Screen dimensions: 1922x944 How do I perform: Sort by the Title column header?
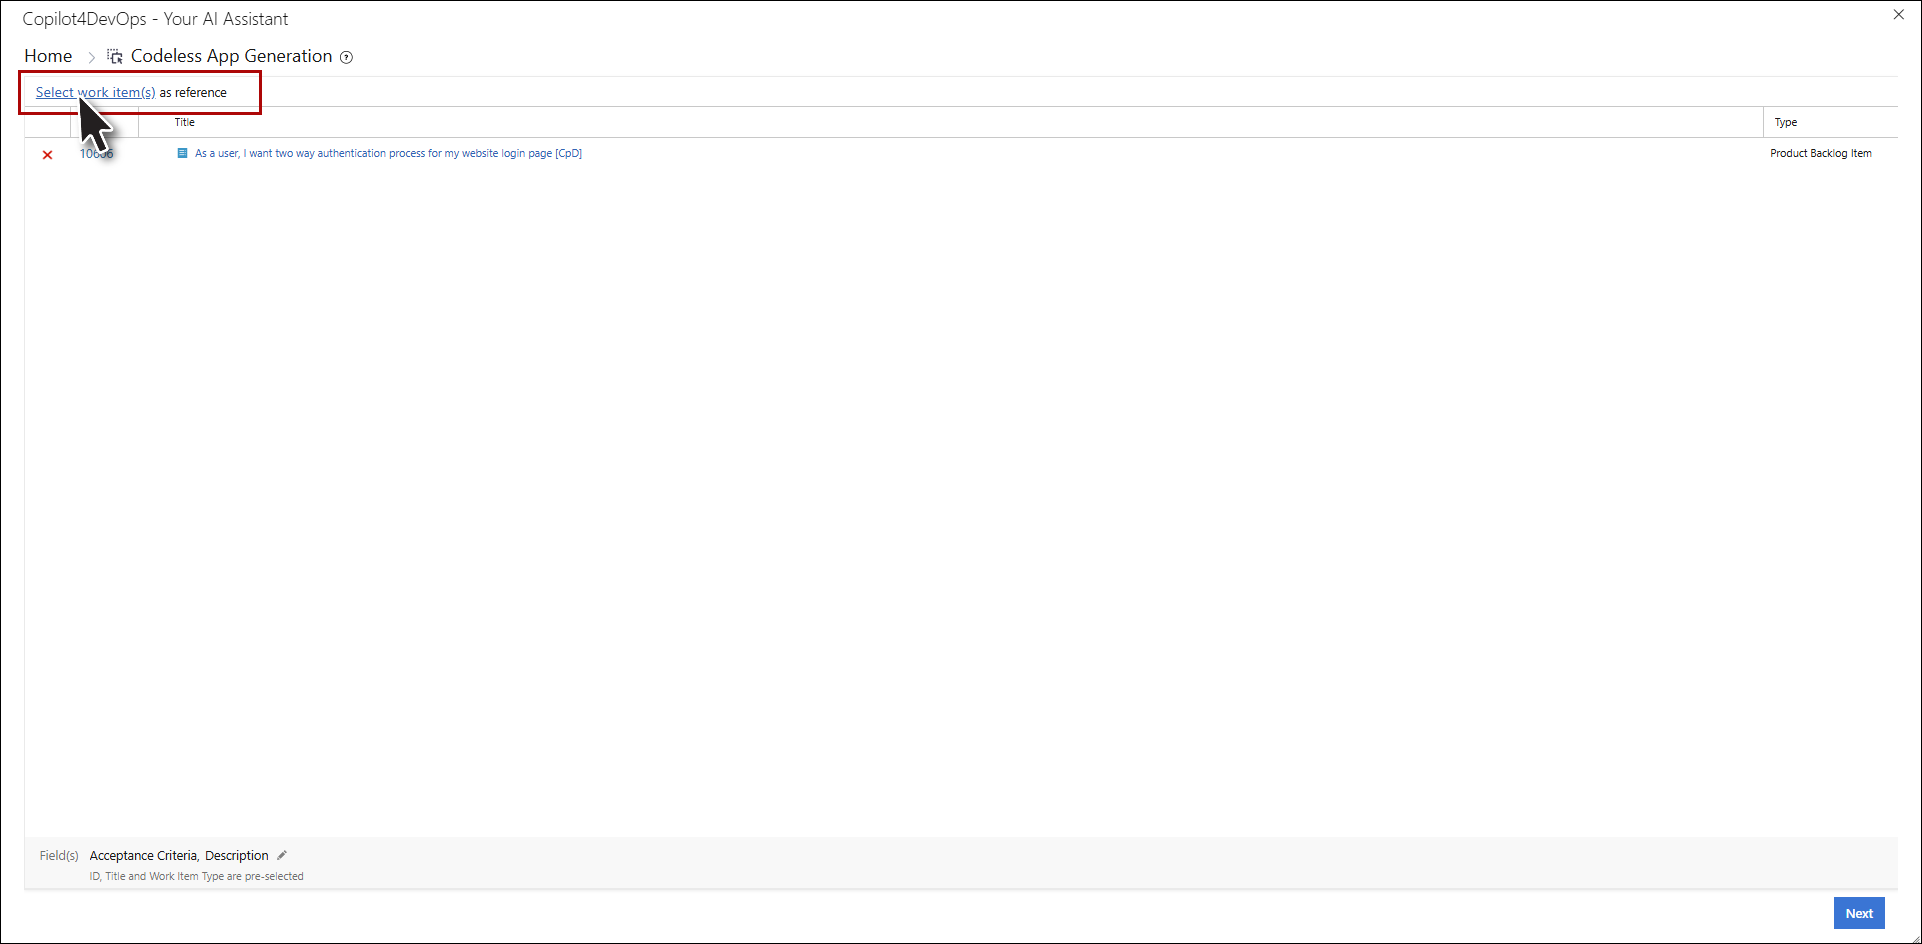185,122
